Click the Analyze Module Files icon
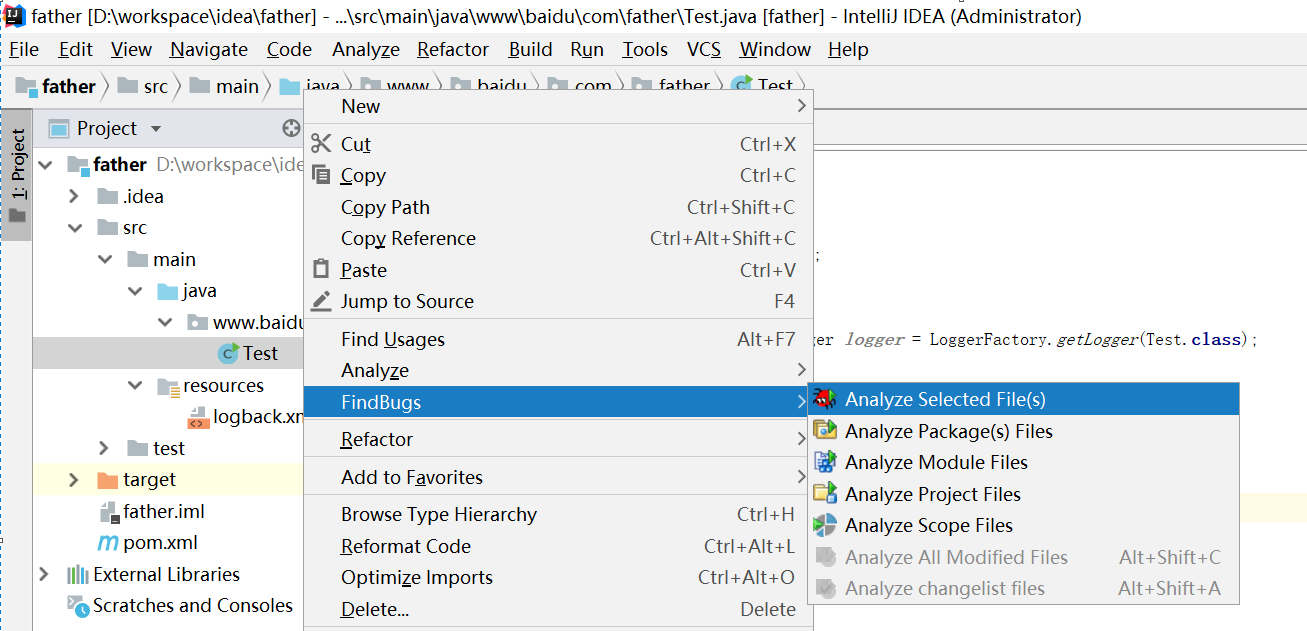The height and width of the screenshot is (631, 1307). (x=825, y=462)
